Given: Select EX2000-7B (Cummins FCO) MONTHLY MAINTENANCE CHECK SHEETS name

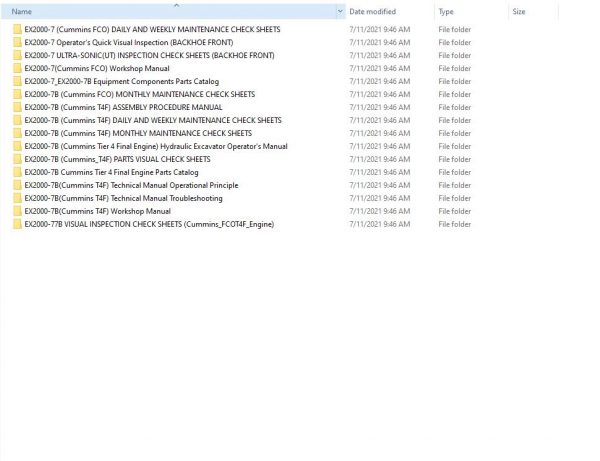Looking at the screenshot, I should (140, 94).
